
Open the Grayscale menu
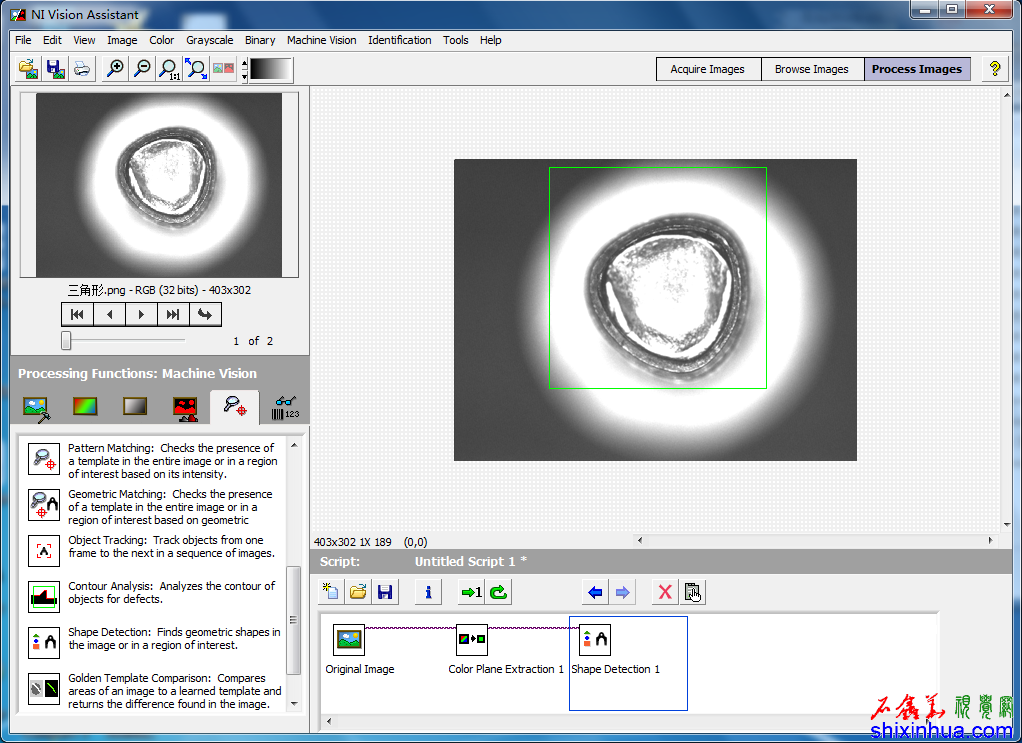click(209, 40)
